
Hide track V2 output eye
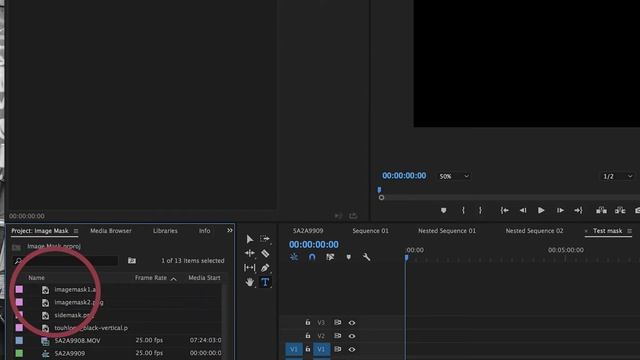pos(352,336)
